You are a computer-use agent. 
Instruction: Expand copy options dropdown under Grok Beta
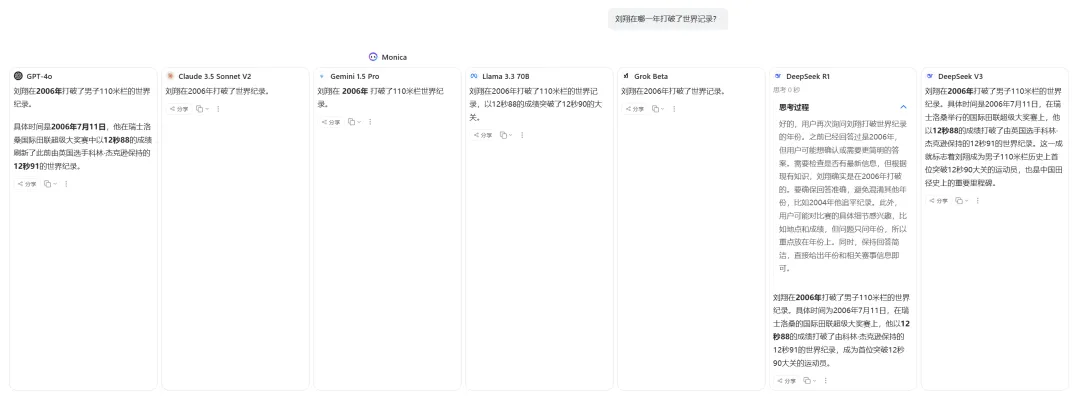pyautogui.click(x=663, y=109)
